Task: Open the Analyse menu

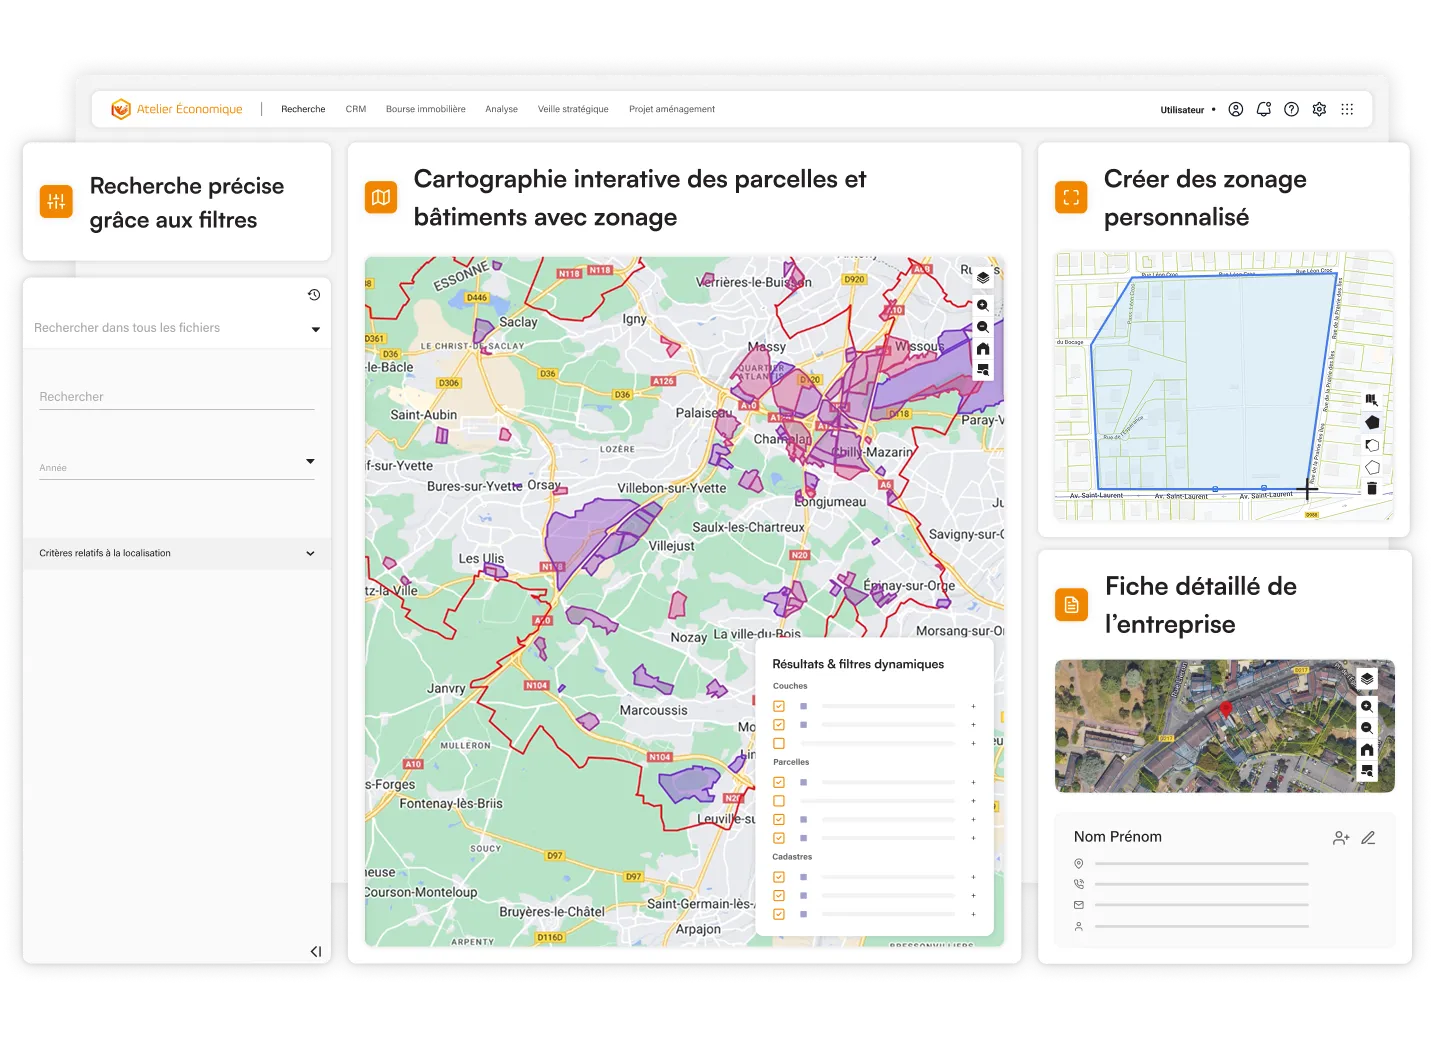Action: (x=501, y=109)
